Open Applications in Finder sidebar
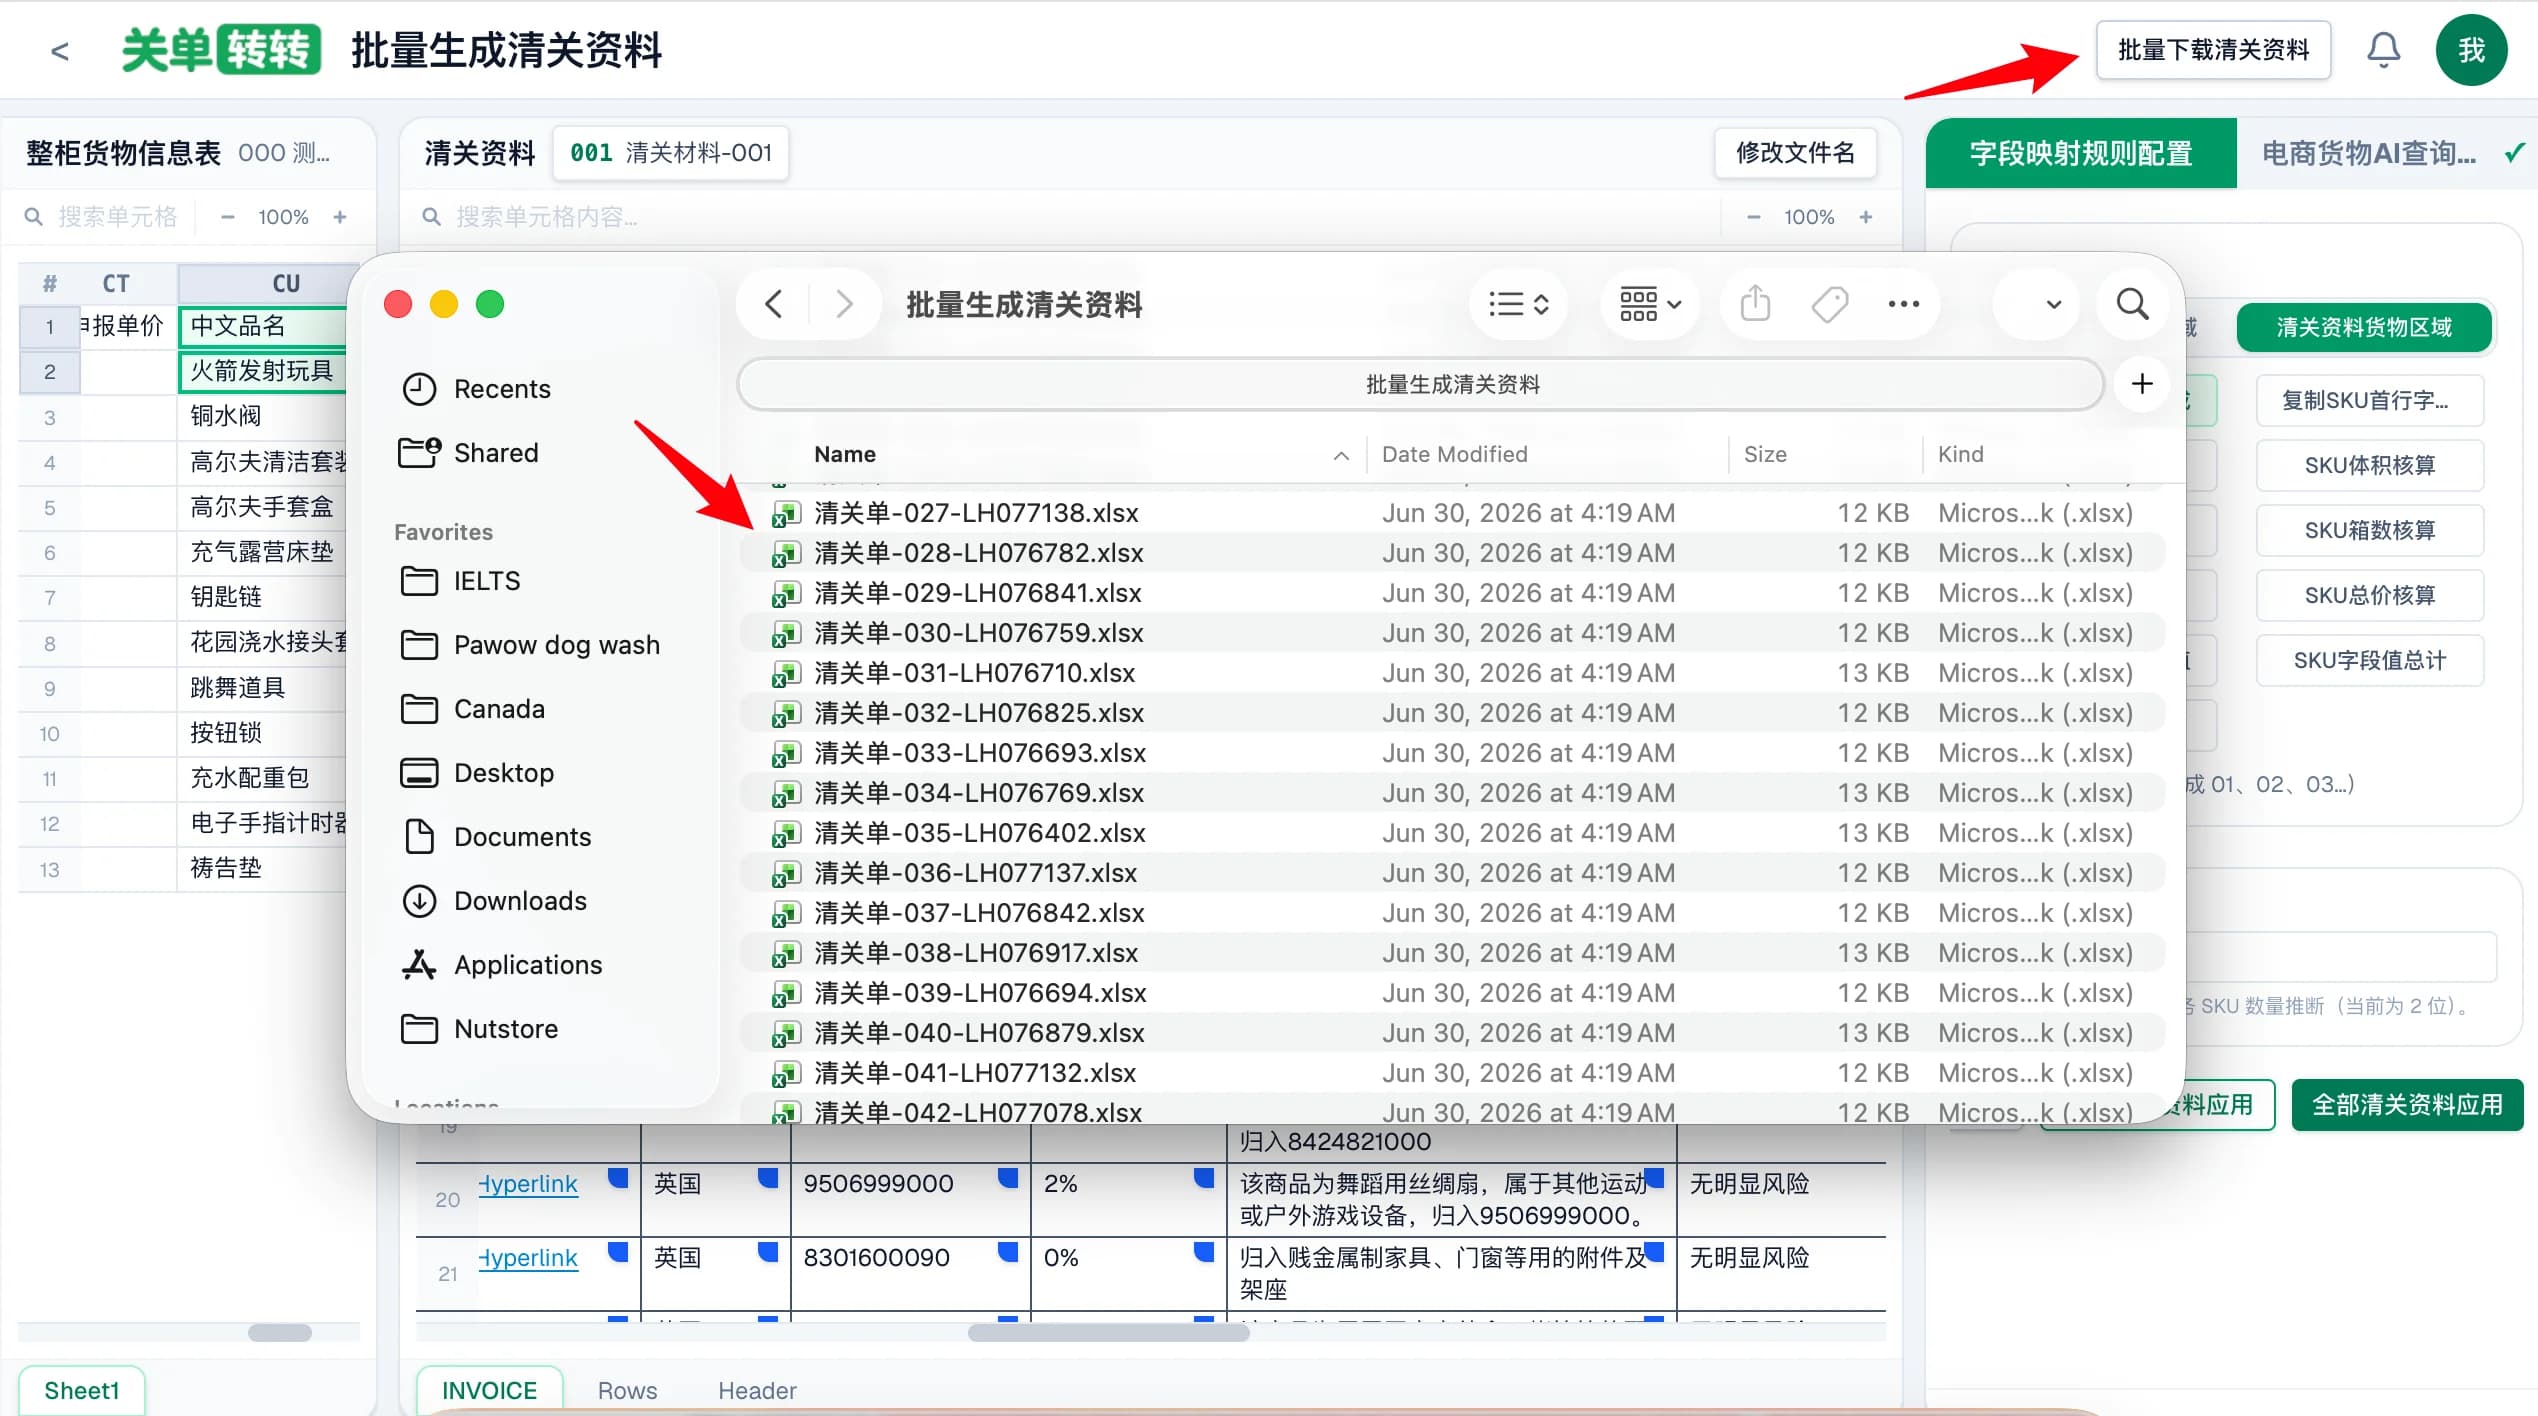 pyautogui.click(x=527, y=965)
